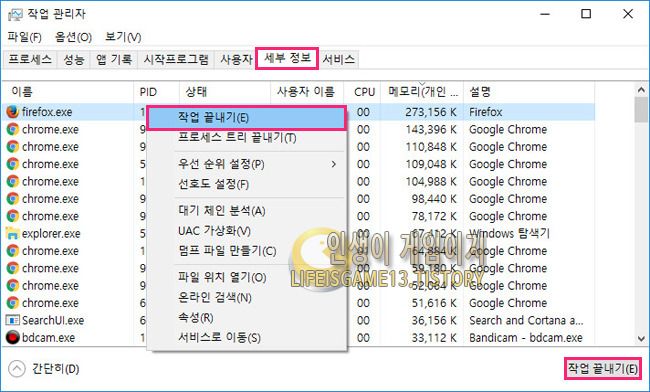Sort by the 상태 column header
Screen dimensions: 650x392
pyautogui.click(x=224, y=92)
